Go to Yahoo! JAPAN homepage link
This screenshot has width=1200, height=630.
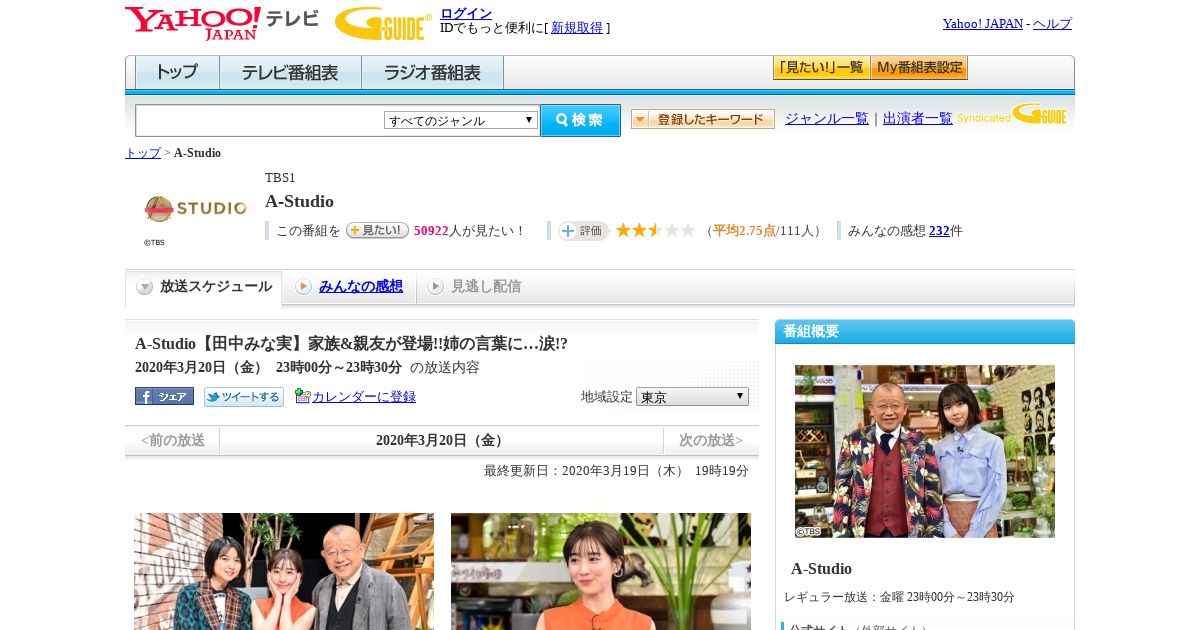pos(983,24)
